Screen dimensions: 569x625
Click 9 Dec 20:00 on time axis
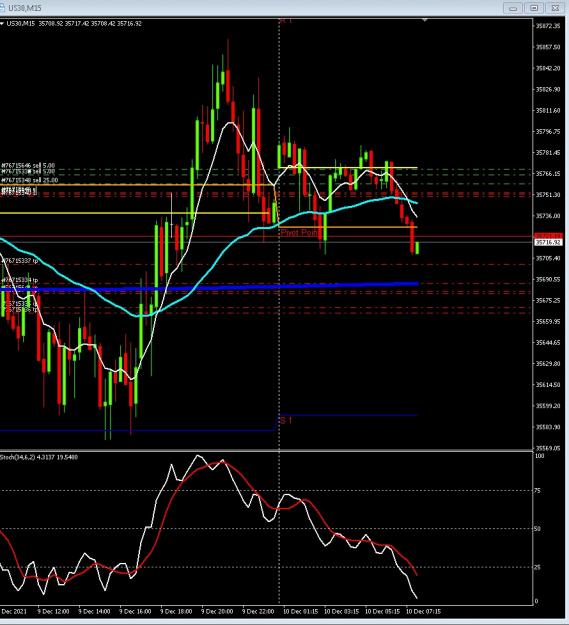pyautogui.click(x=217, y=611)
